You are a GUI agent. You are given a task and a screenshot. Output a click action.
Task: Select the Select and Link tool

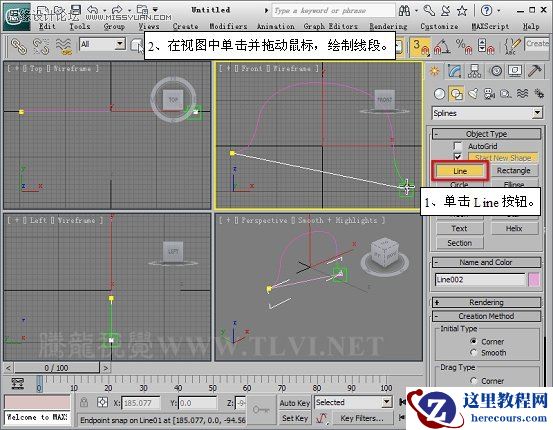click(x=19, y=46)
